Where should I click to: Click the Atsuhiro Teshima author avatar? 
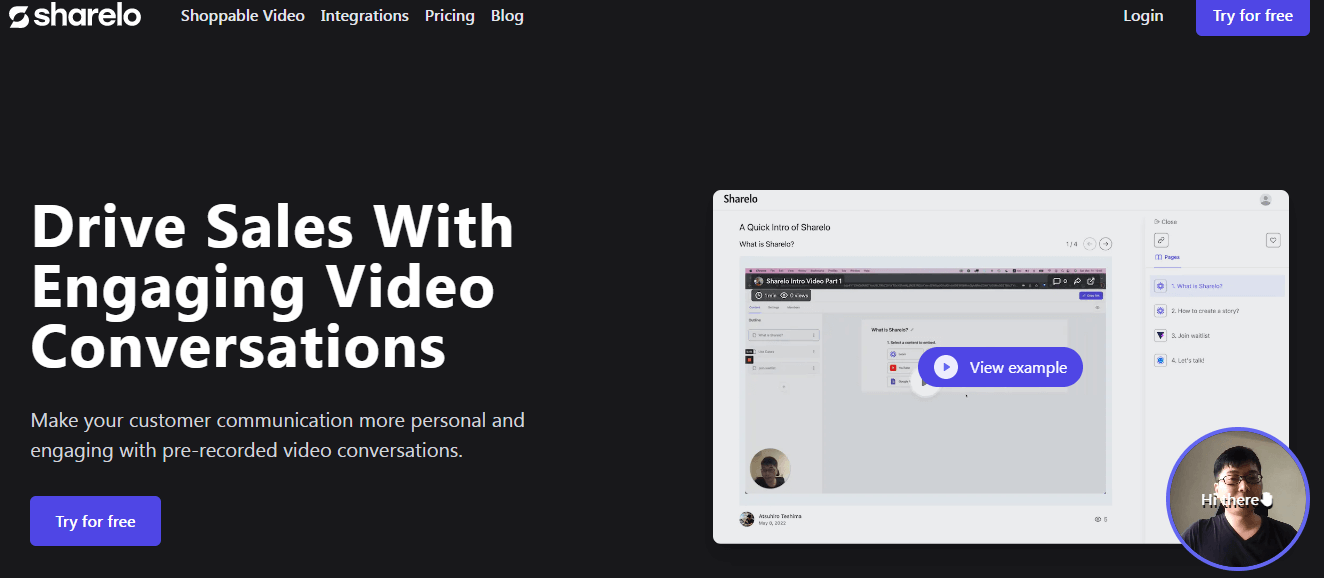pos(746,519)
